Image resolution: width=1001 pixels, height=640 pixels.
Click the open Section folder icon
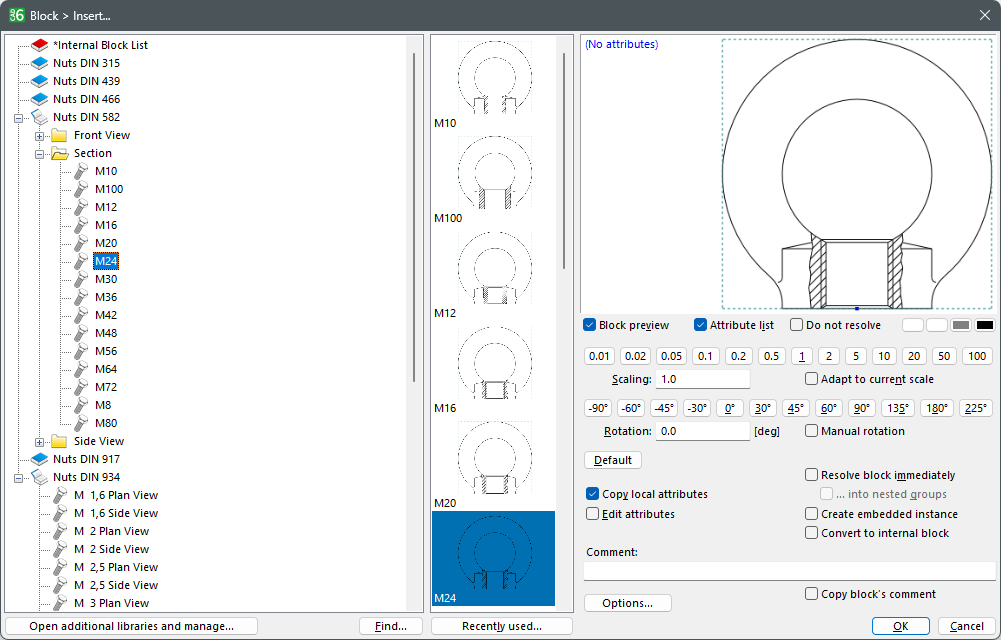click(59, 153)
